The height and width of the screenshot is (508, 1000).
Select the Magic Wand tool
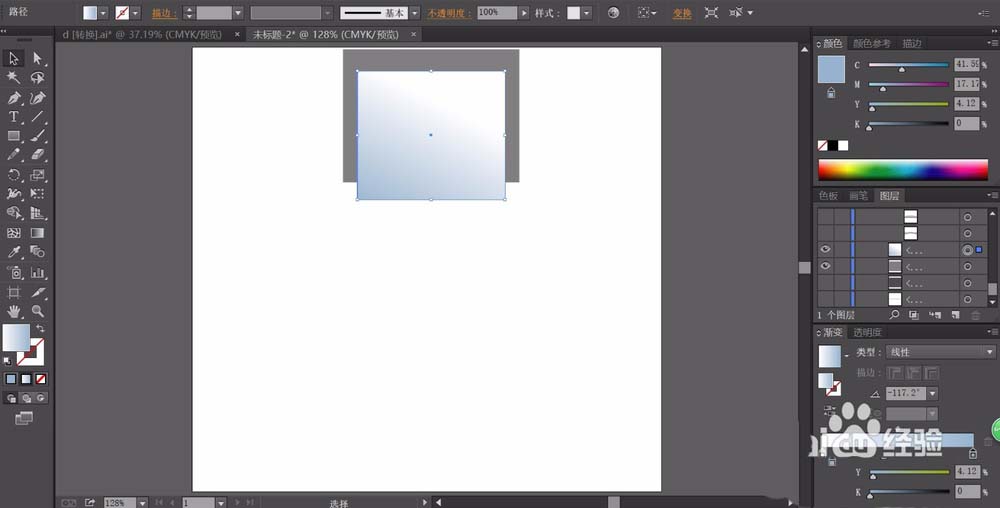13,78
